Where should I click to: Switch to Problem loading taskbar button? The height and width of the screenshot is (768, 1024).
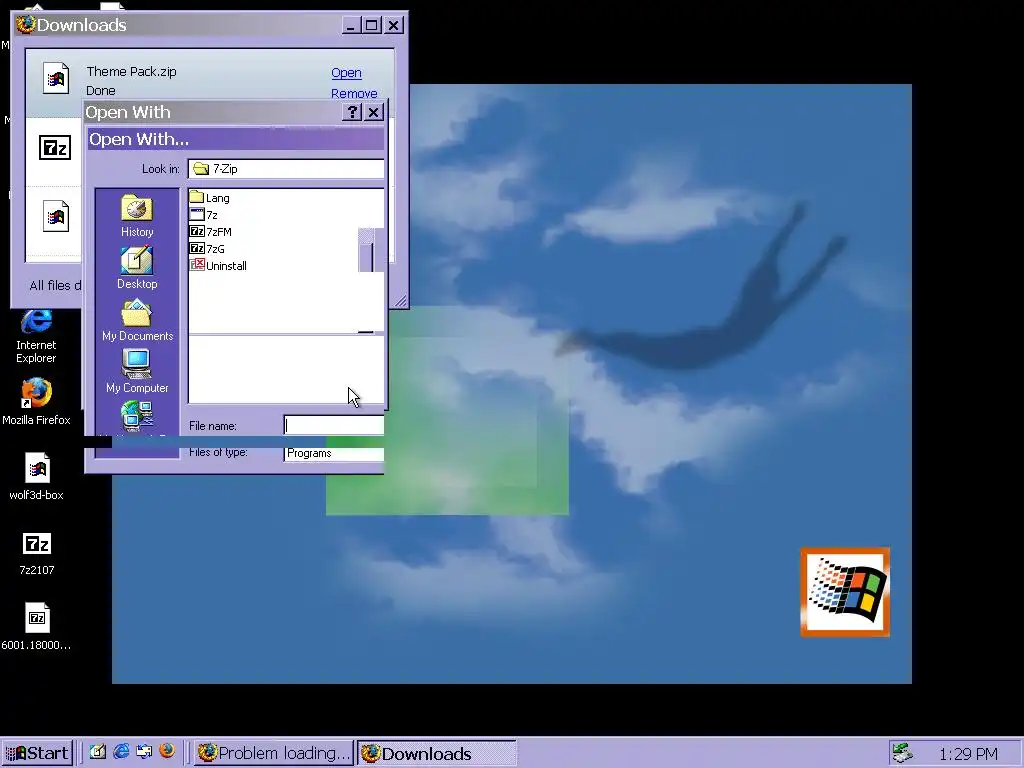click(274, 753)
